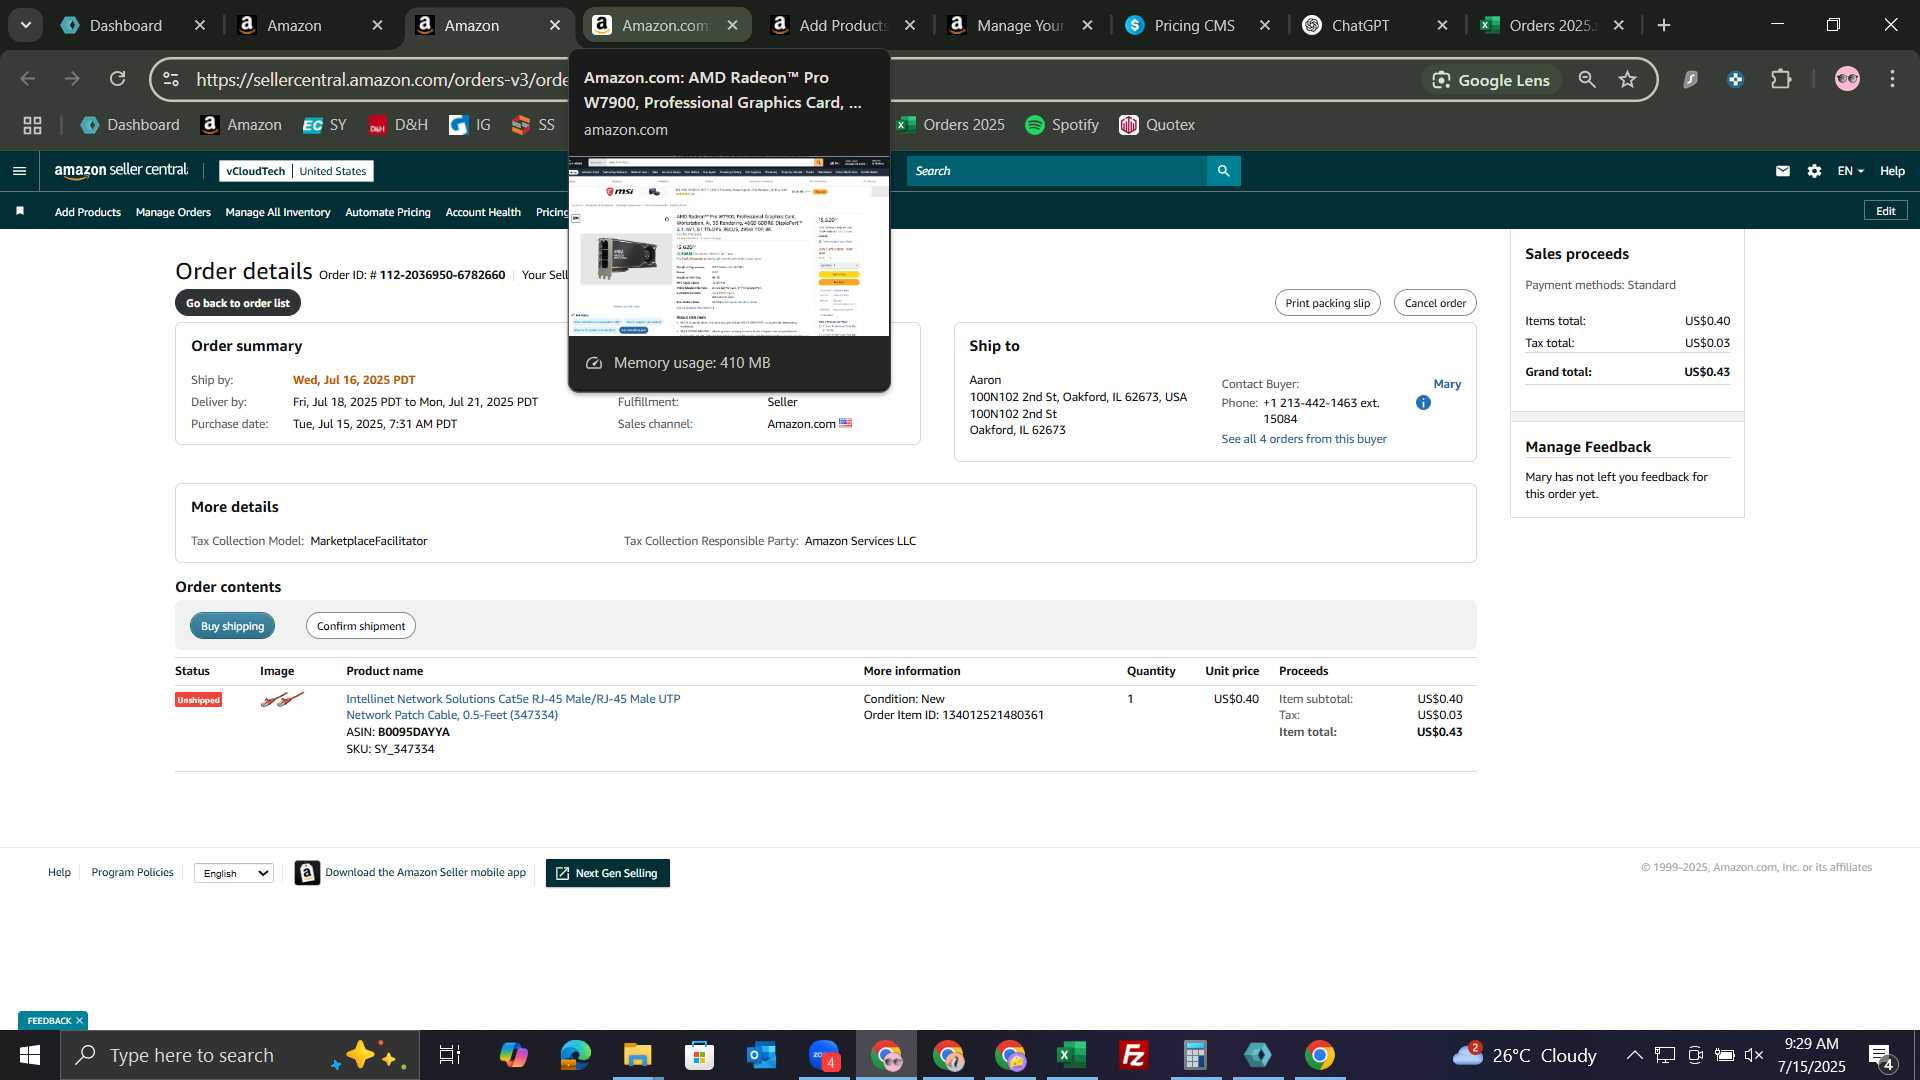Click the Windows Start button
Image resolution: width=1920 pixels, height=1080 pixels.
coord(30,1055)
